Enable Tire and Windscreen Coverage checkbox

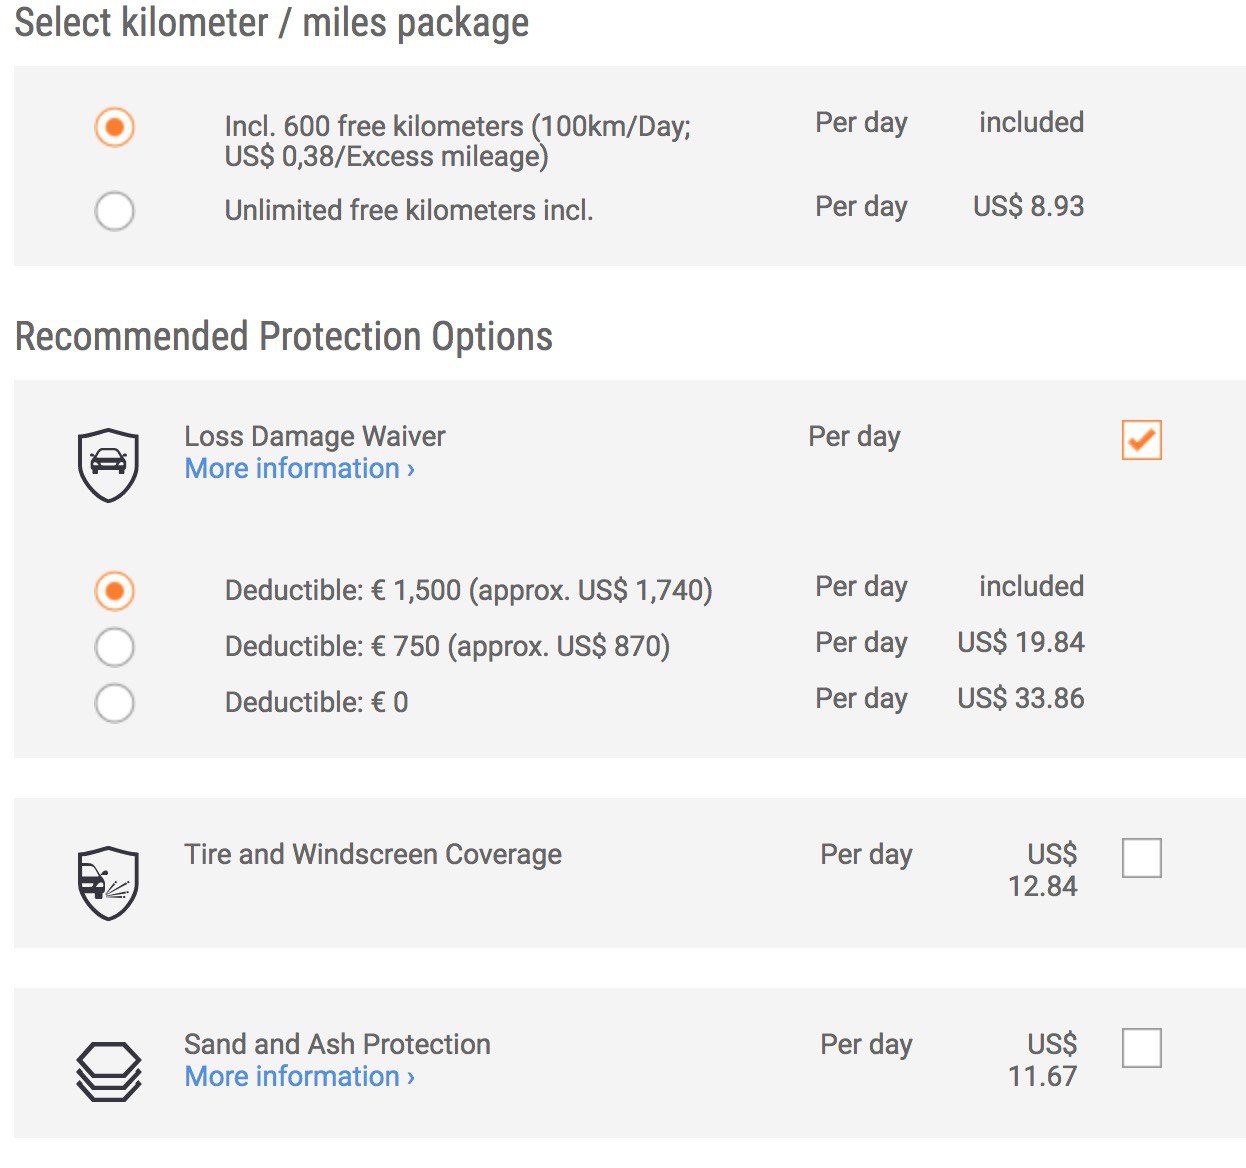click(1141, 858)
